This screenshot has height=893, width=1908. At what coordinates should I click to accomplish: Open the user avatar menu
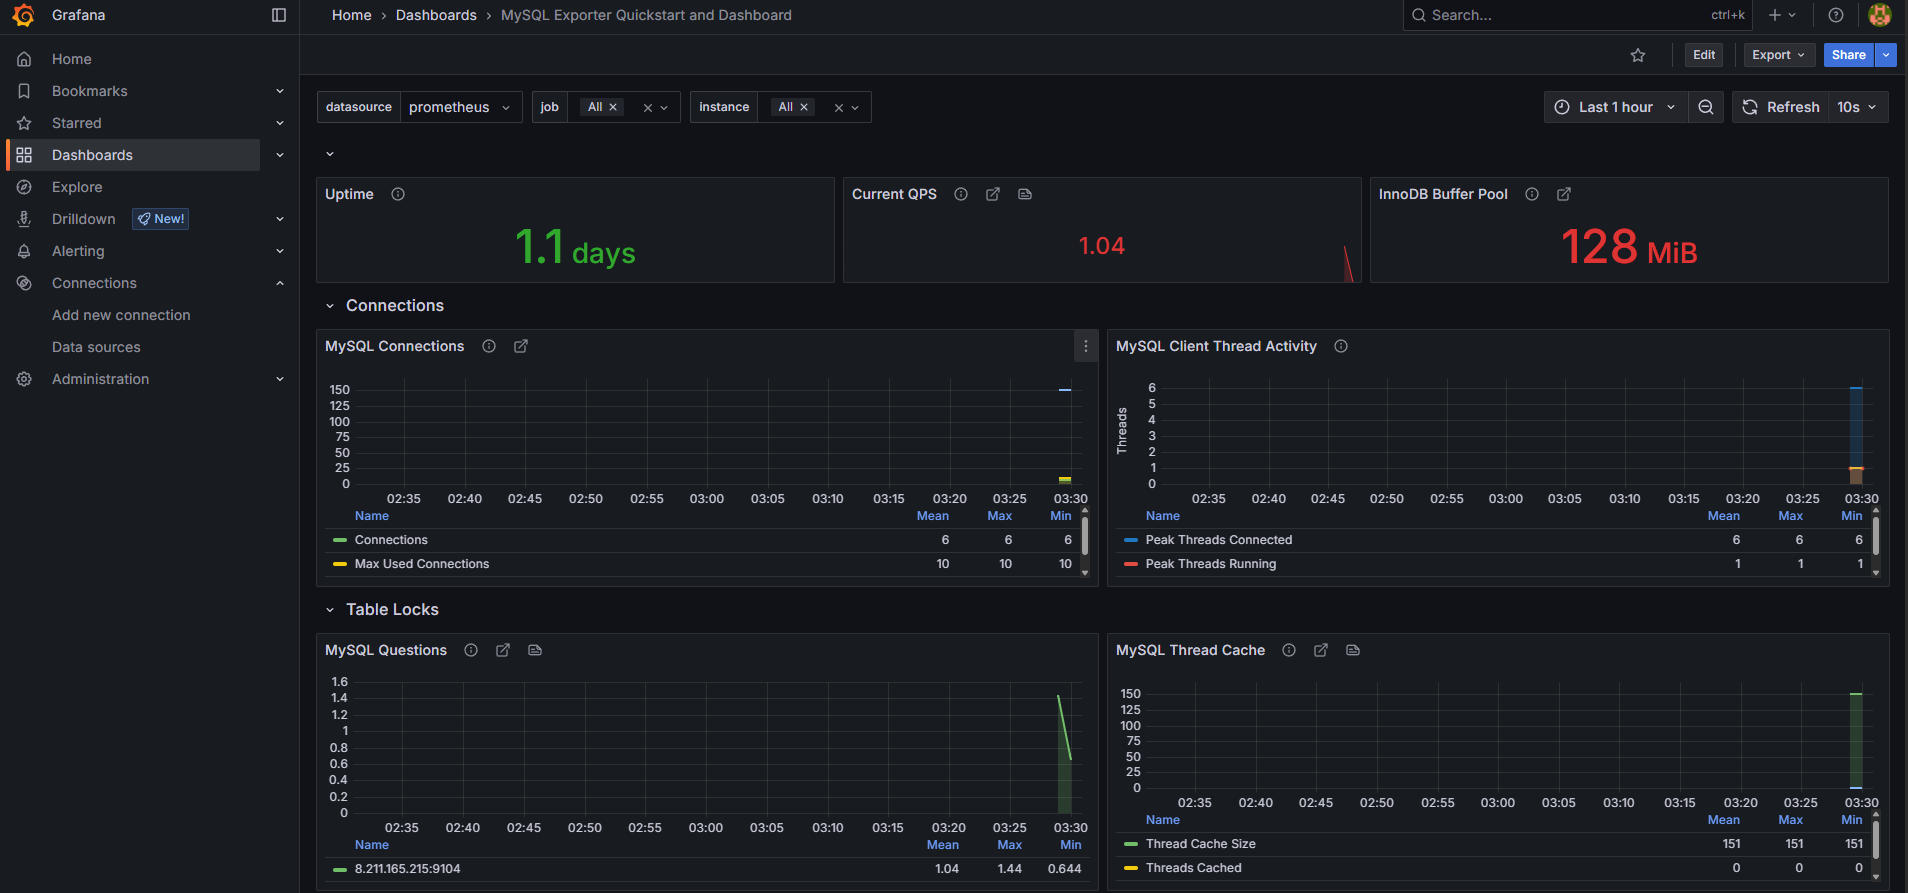1880,15
